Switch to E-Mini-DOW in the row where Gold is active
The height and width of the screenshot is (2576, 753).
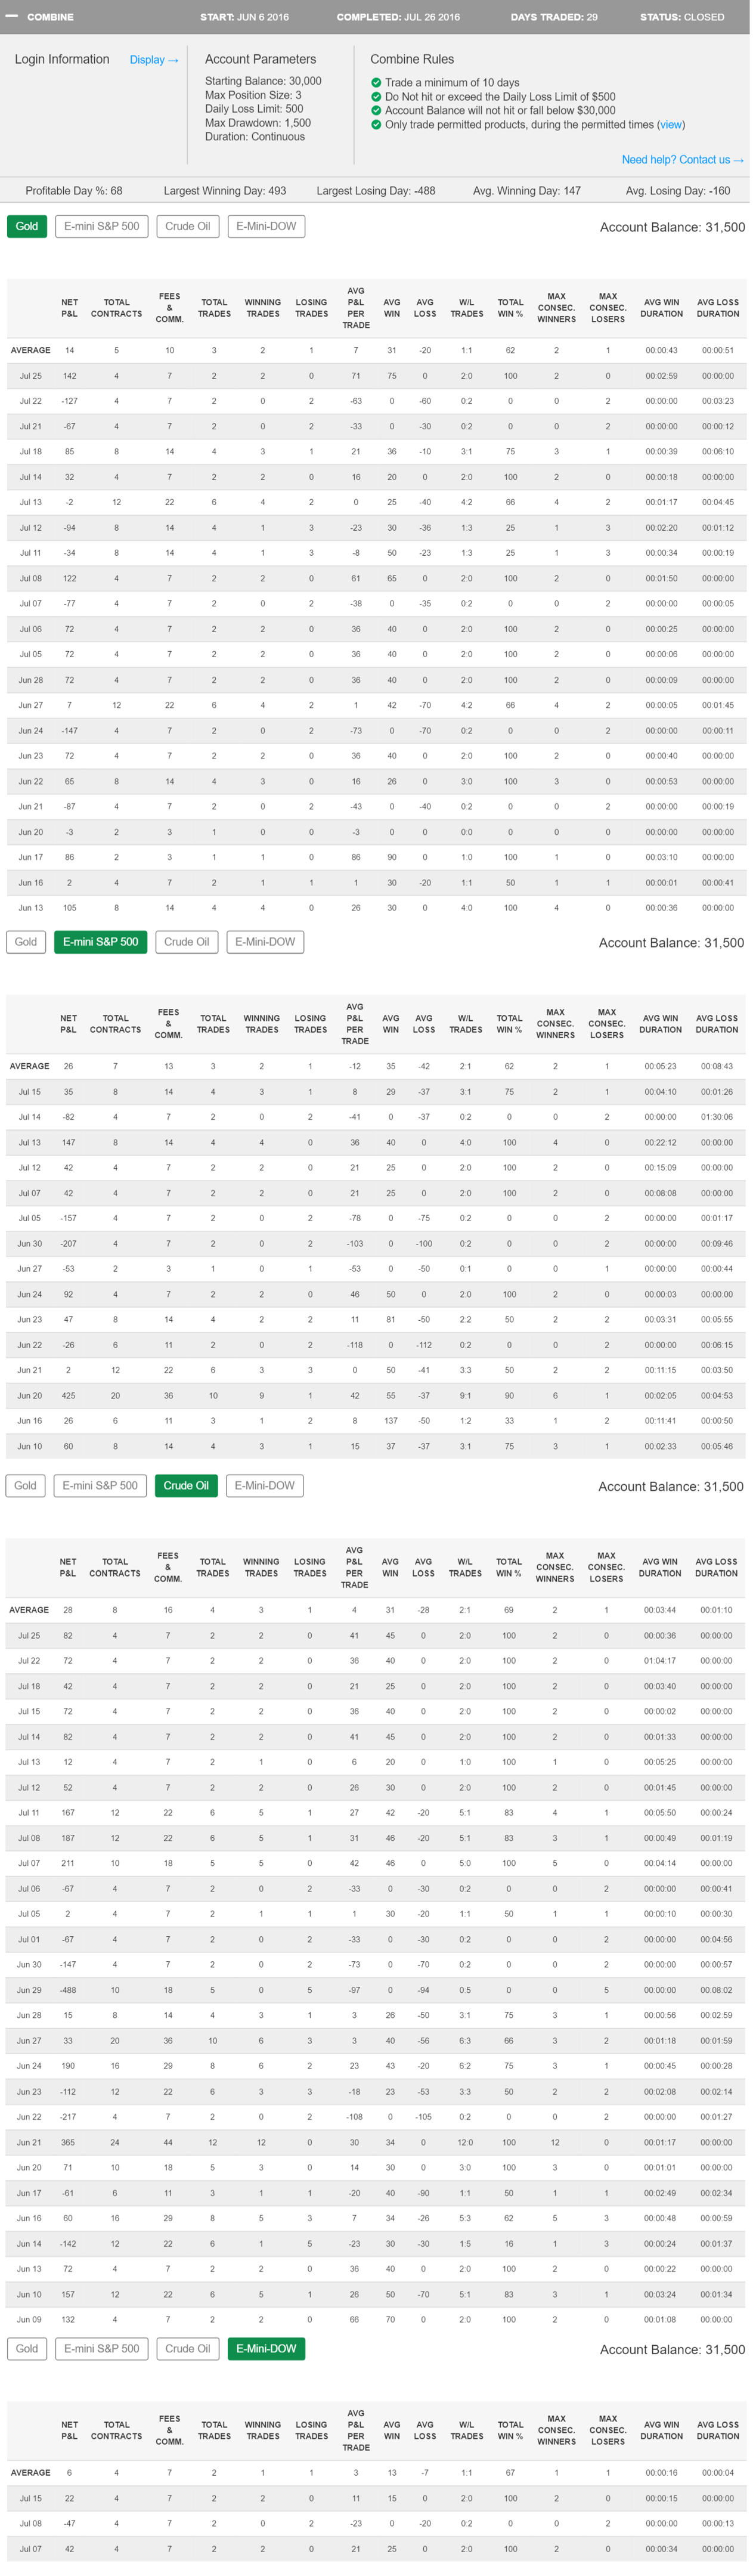266,227
